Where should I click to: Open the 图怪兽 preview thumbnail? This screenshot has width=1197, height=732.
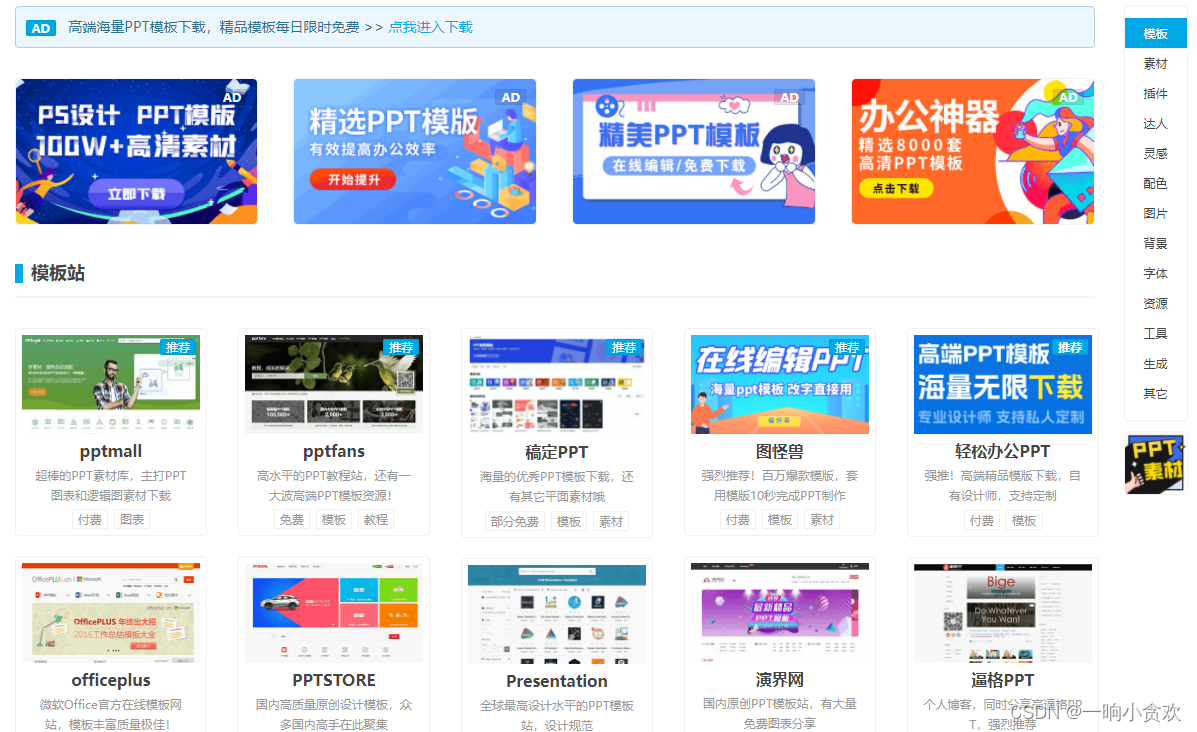pyautogui.click(x=779, y=383)
